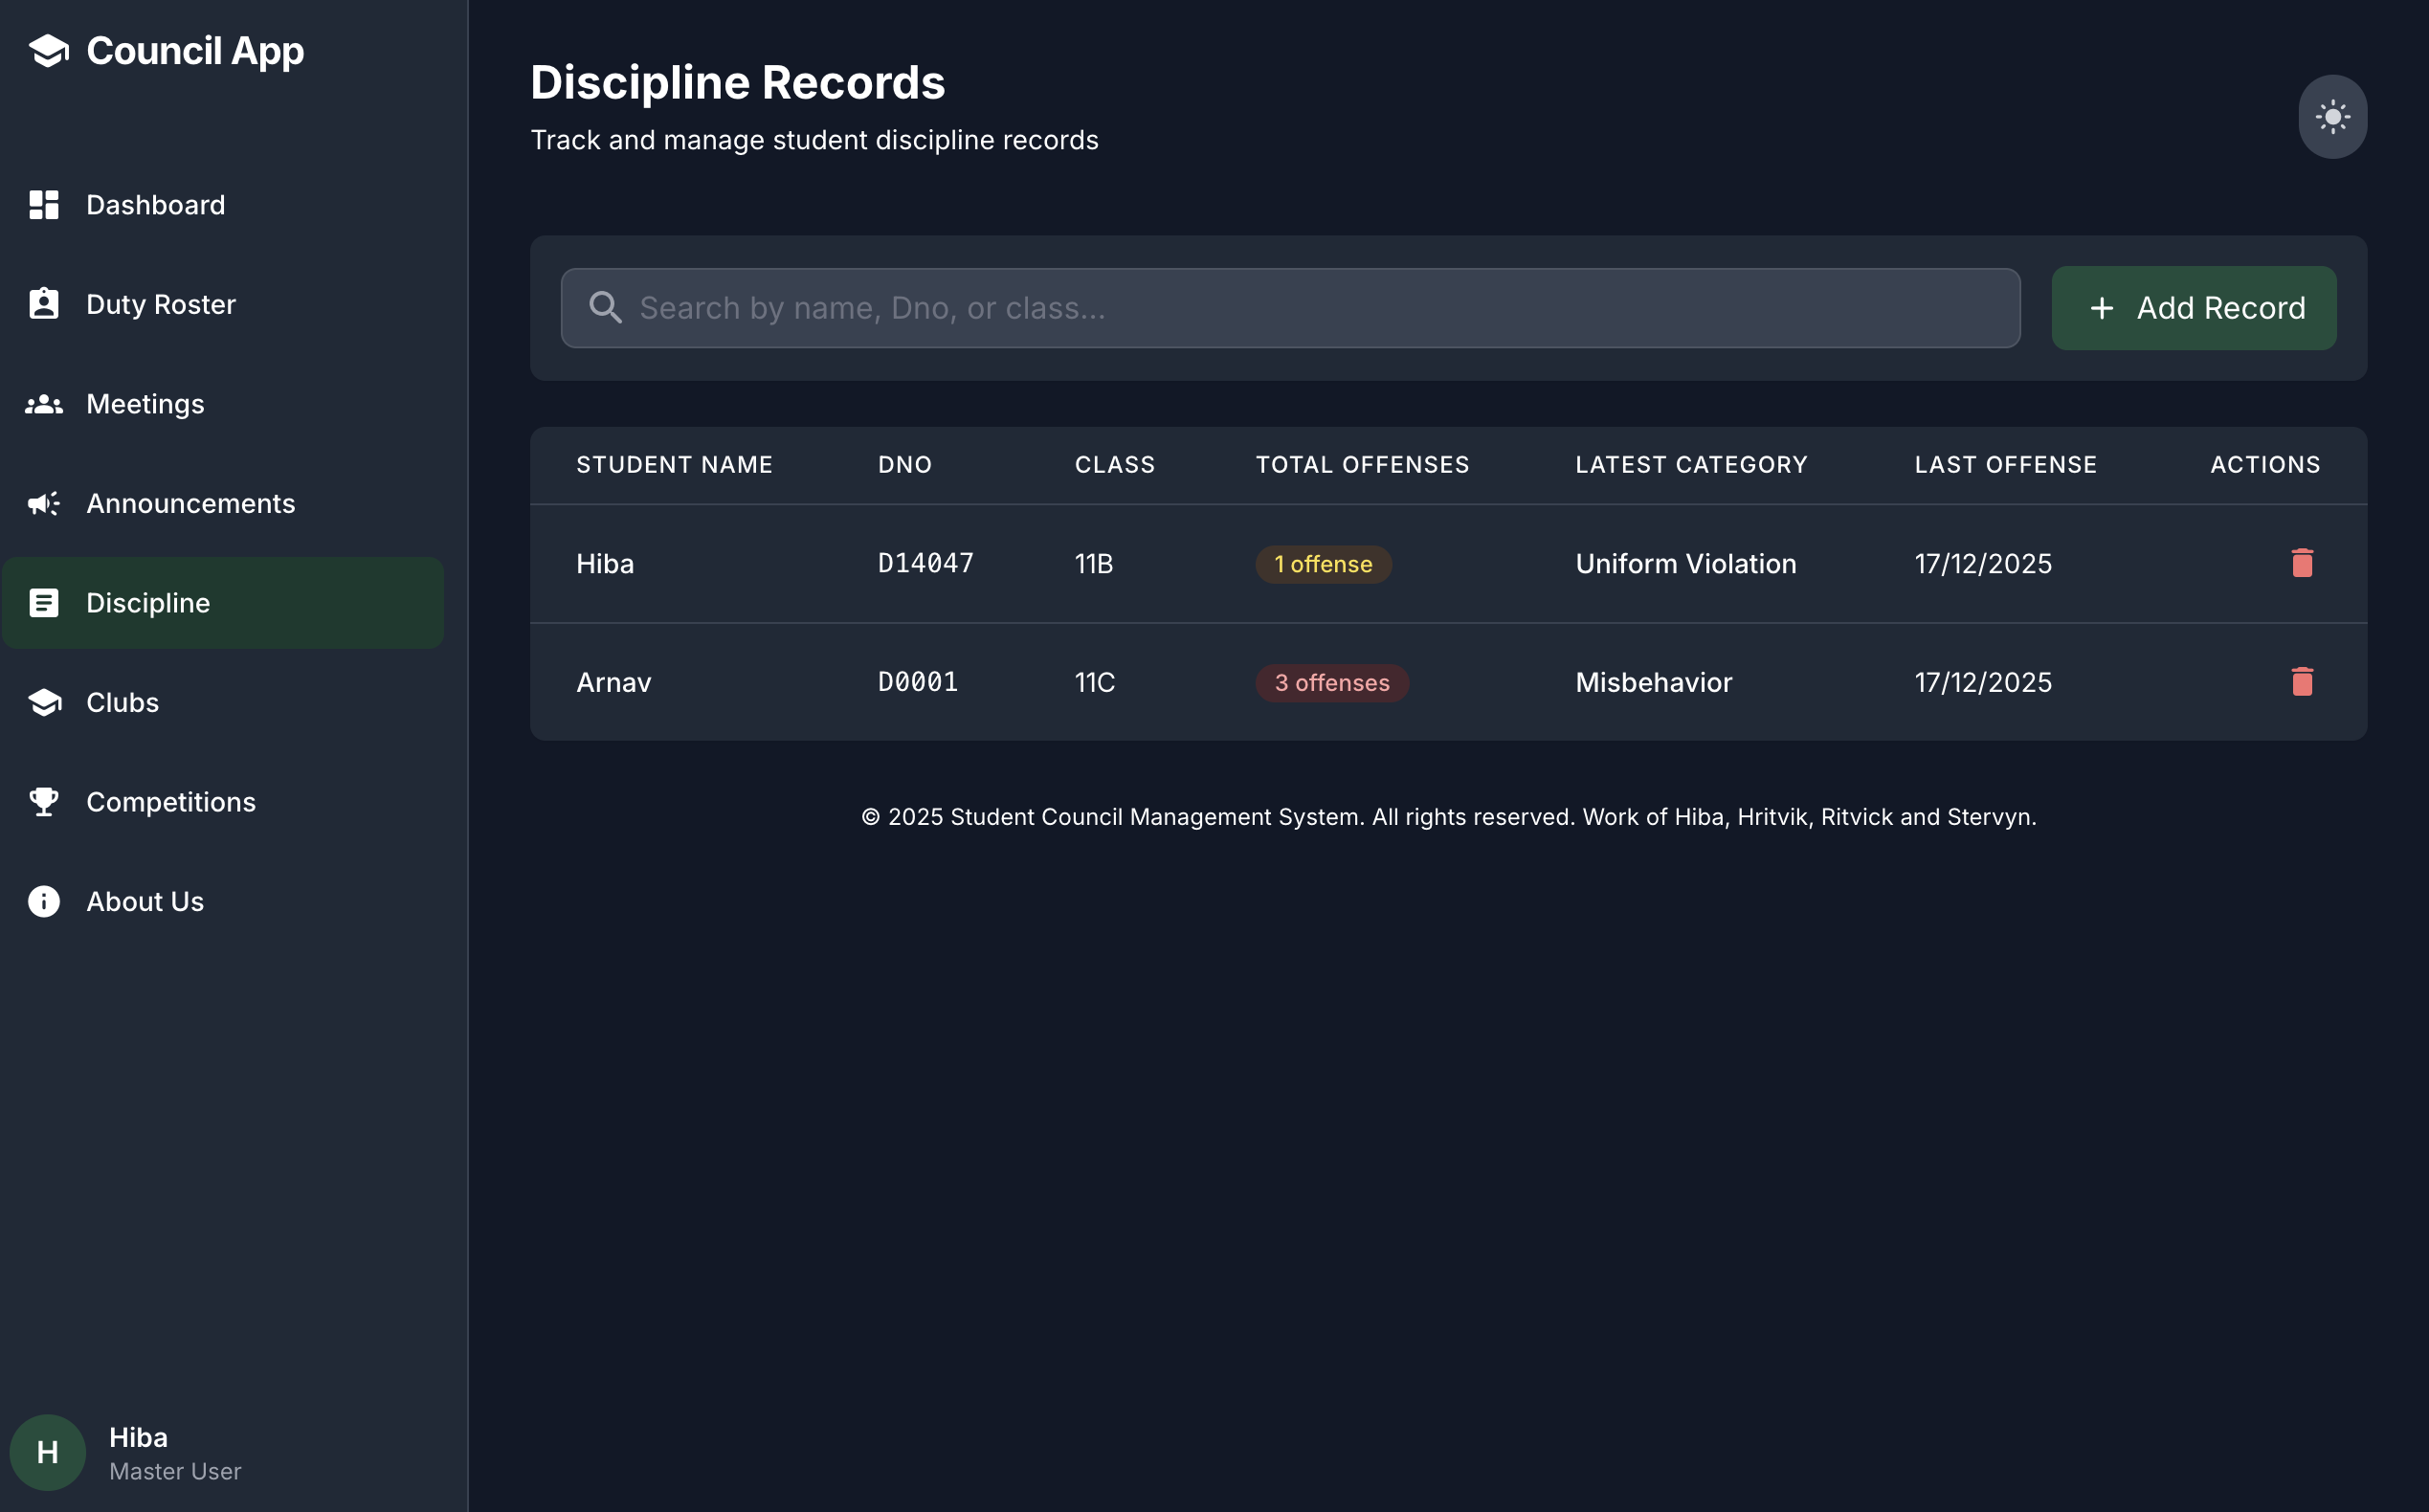Click the Competitions trophy icon
2429x1512 pixels.
click(x=44, y=802)
